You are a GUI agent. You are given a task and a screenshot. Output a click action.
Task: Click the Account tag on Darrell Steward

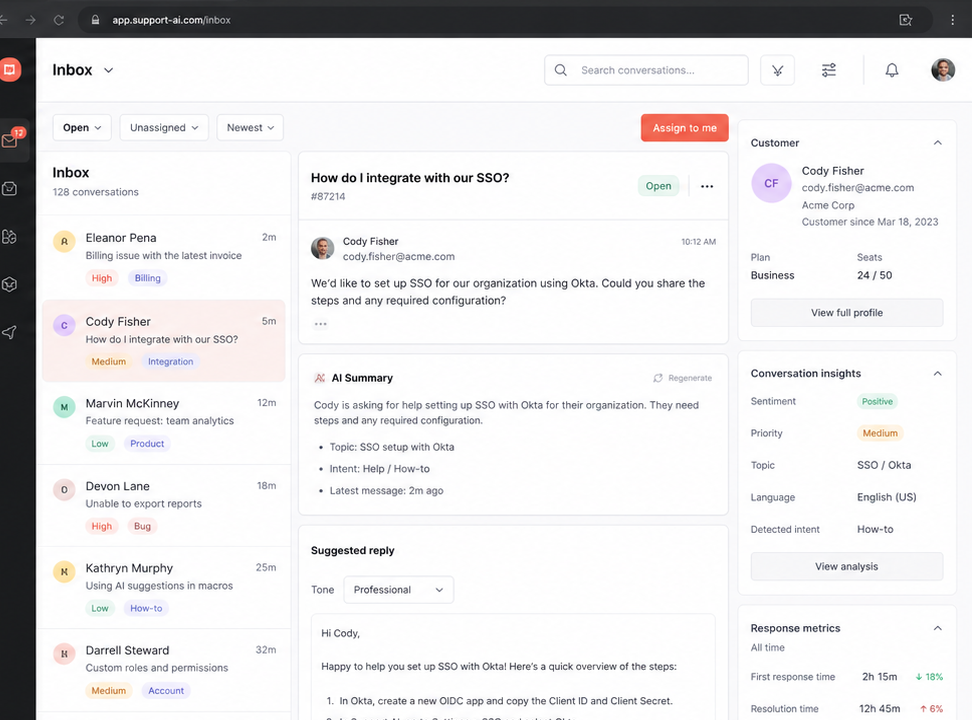[x=166, y=691]
